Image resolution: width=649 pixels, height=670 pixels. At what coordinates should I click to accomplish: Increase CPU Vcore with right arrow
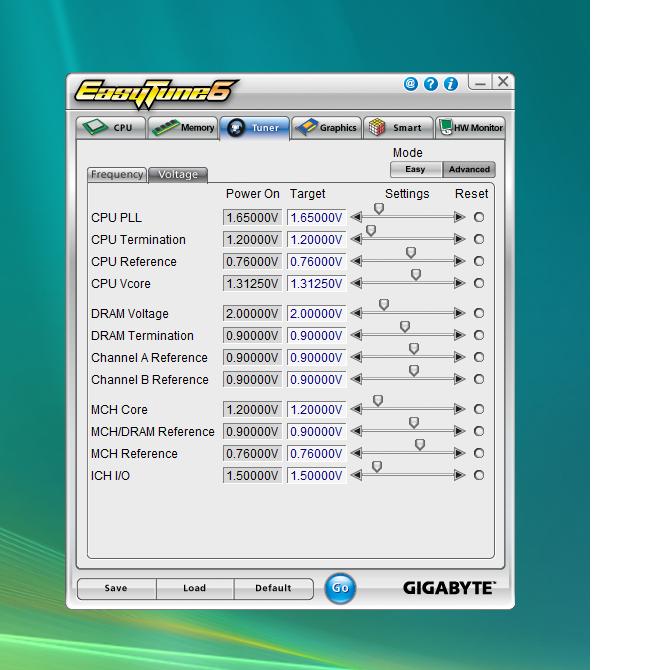point(460,283)
